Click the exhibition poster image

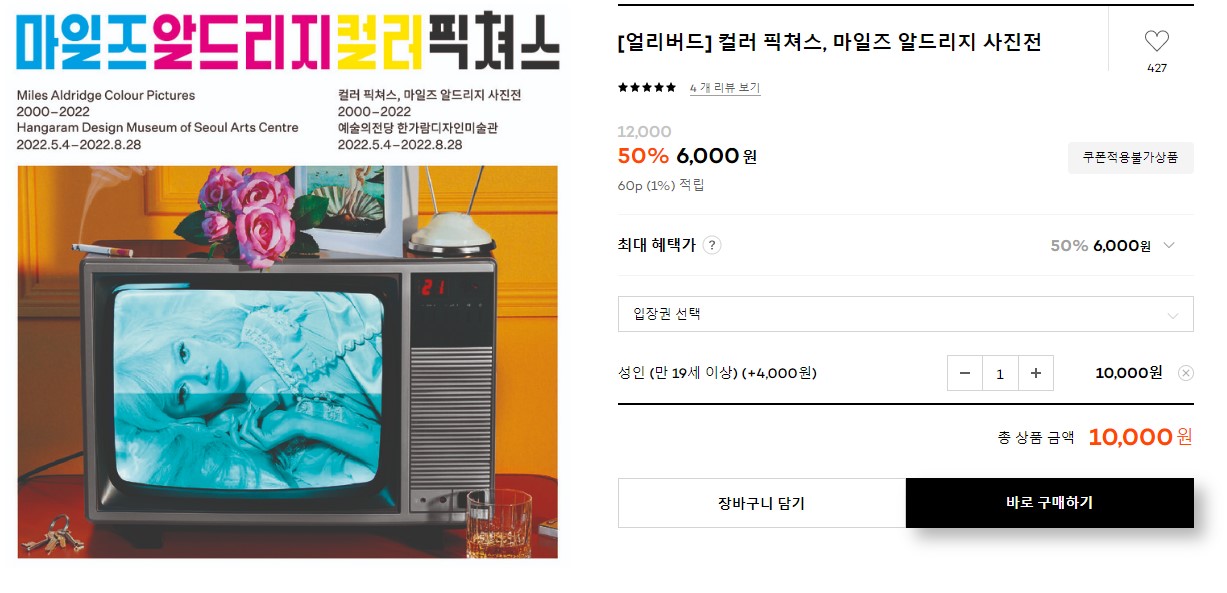(x=288, y=362)
